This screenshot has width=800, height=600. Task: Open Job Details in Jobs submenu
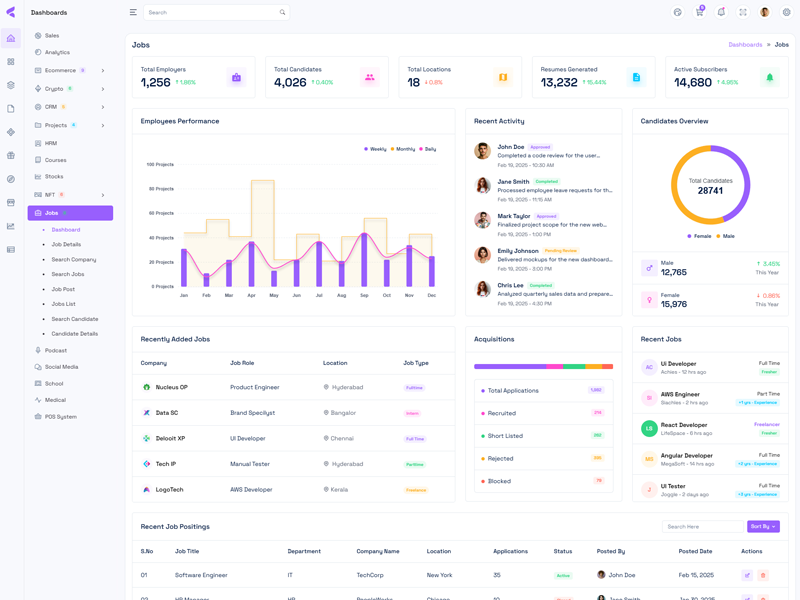pyautogui.click(x=66, y=244)
